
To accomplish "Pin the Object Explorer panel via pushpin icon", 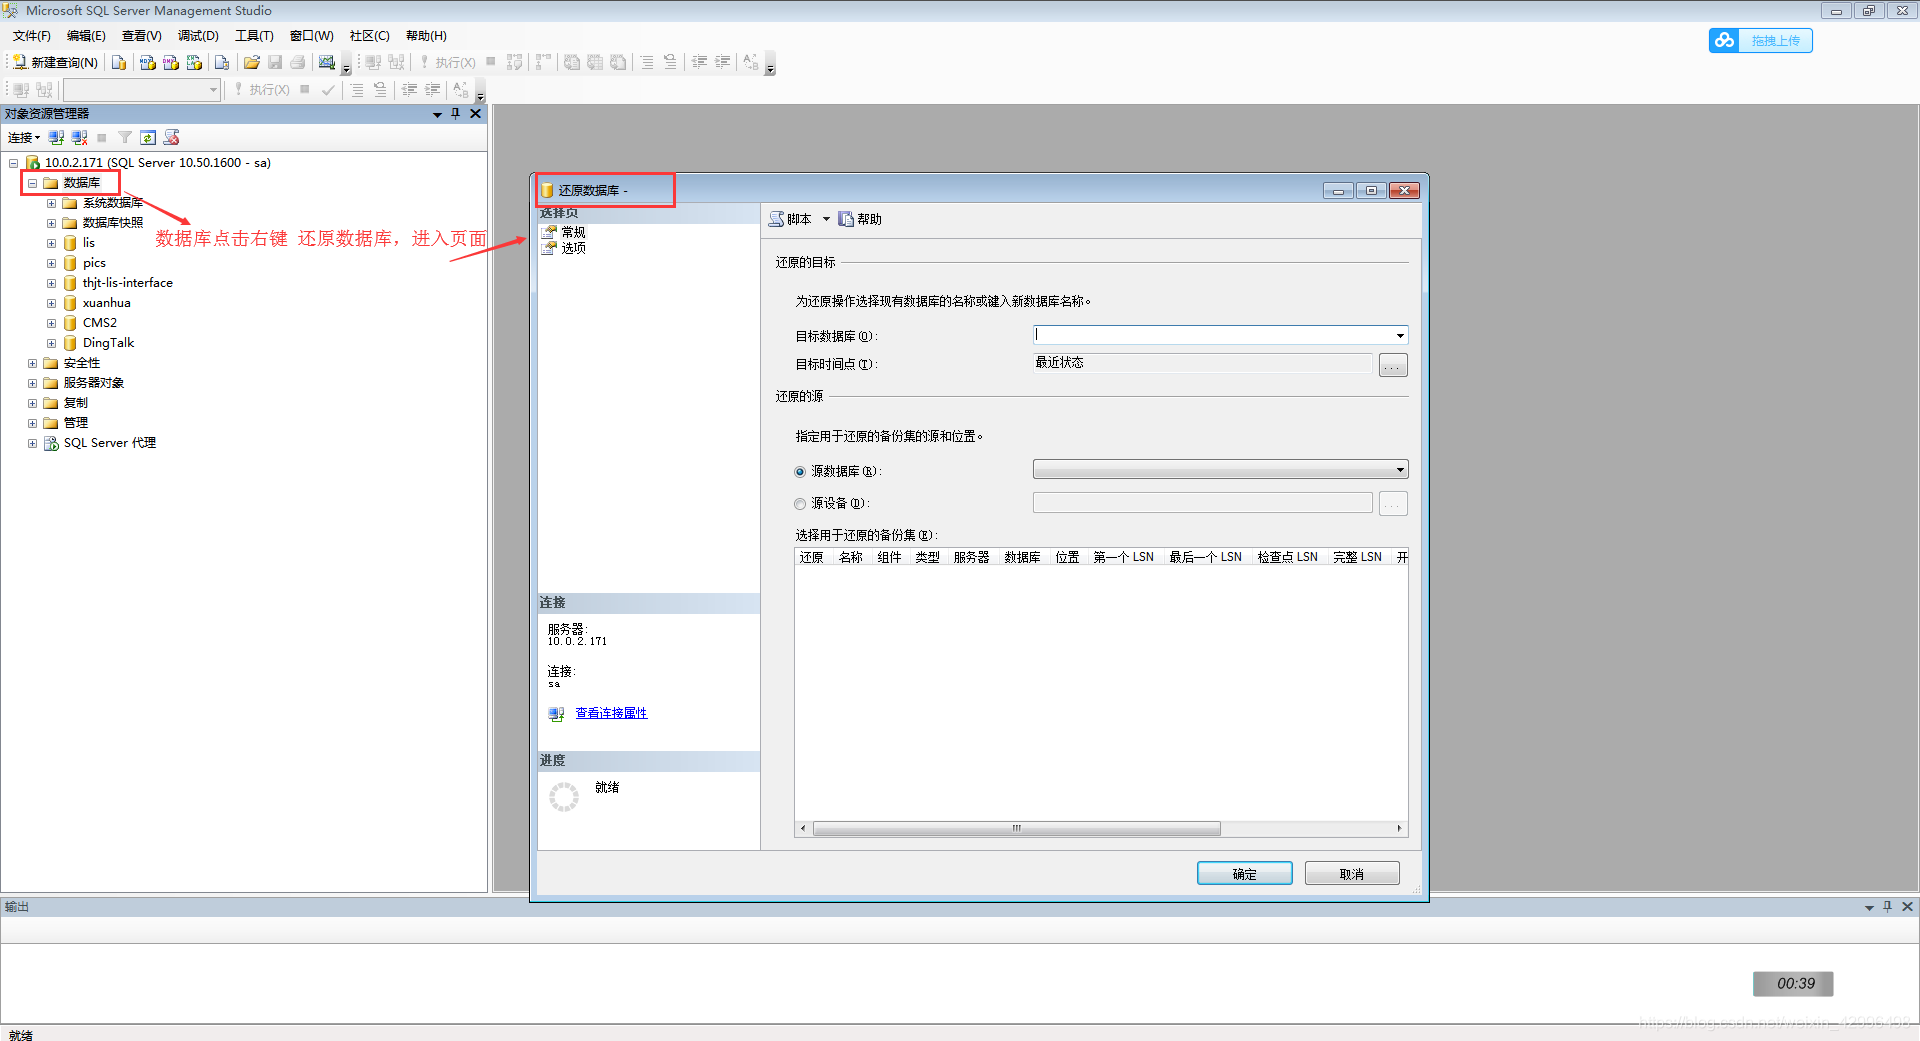I will pyautogui.click(x=456, y=113).
